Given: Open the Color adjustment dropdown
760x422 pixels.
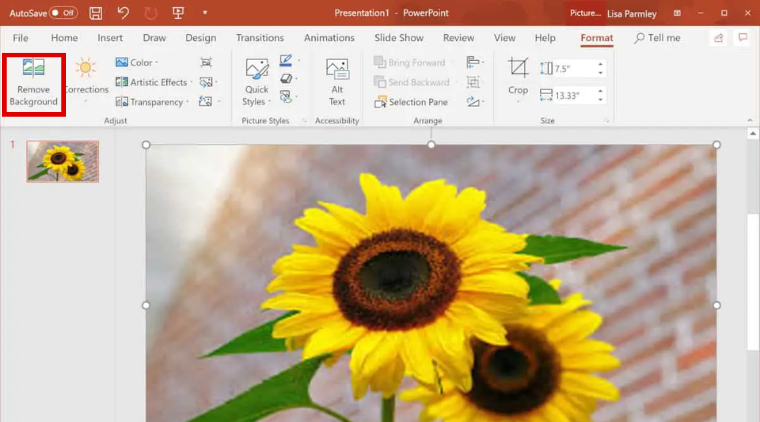Looking at the screenshot, I should click(x=137, y=63).
